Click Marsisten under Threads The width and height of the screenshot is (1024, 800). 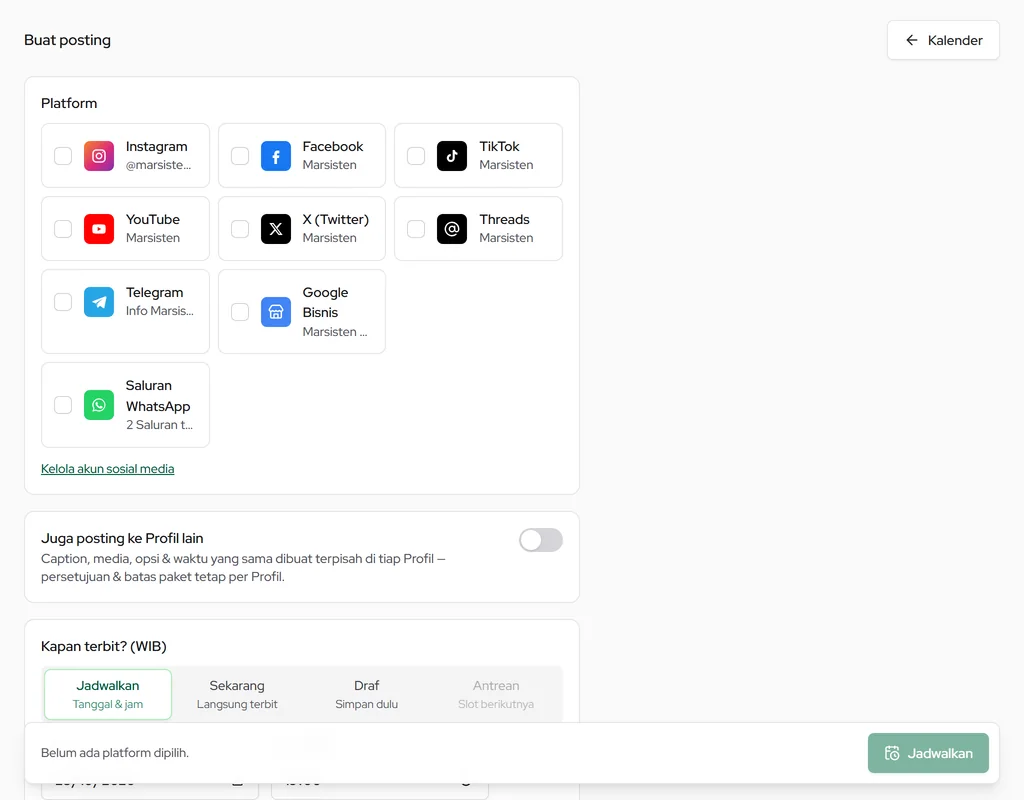tap(506, 238)
